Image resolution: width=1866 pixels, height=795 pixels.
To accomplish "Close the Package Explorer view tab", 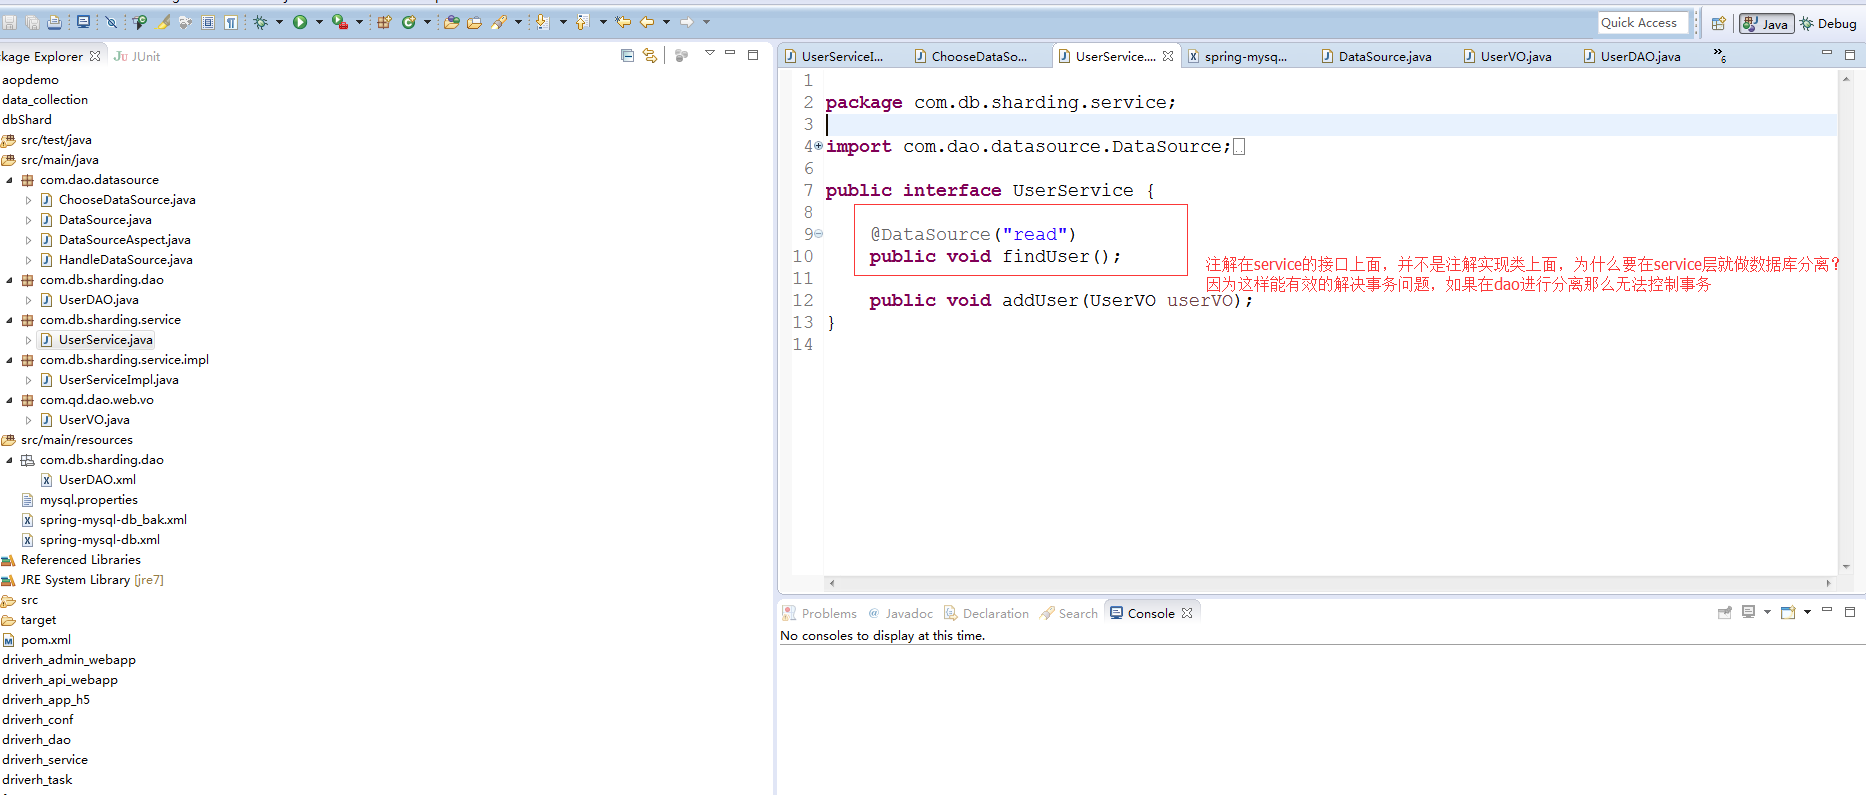I will pos(95,56).
